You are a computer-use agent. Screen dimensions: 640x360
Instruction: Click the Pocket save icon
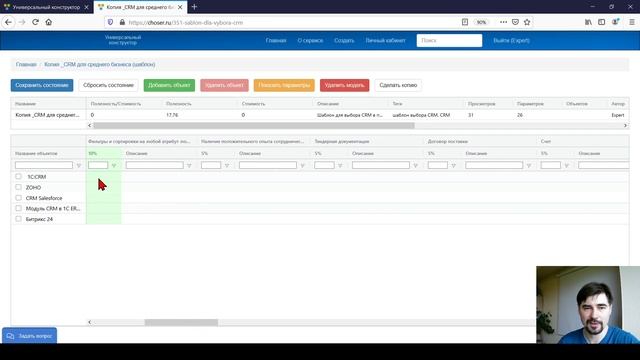point(515,22)
